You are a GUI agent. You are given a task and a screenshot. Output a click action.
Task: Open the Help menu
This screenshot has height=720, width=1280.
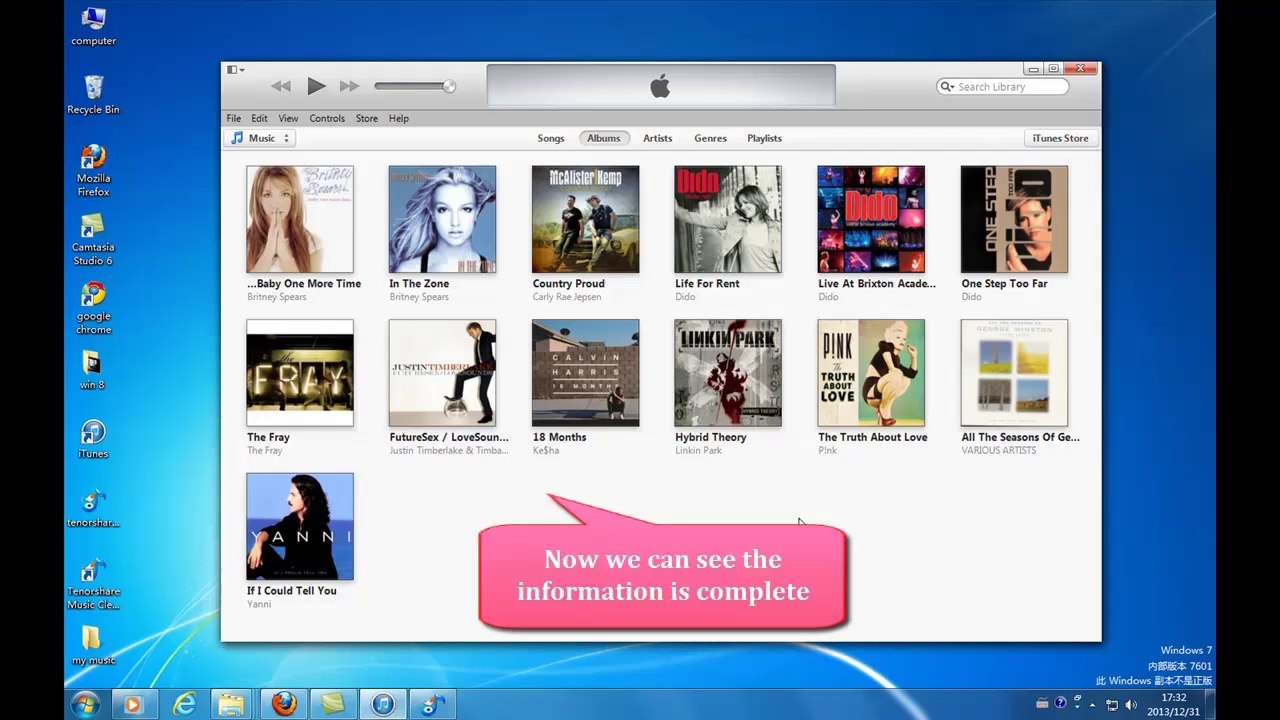[x=399, y=118]
